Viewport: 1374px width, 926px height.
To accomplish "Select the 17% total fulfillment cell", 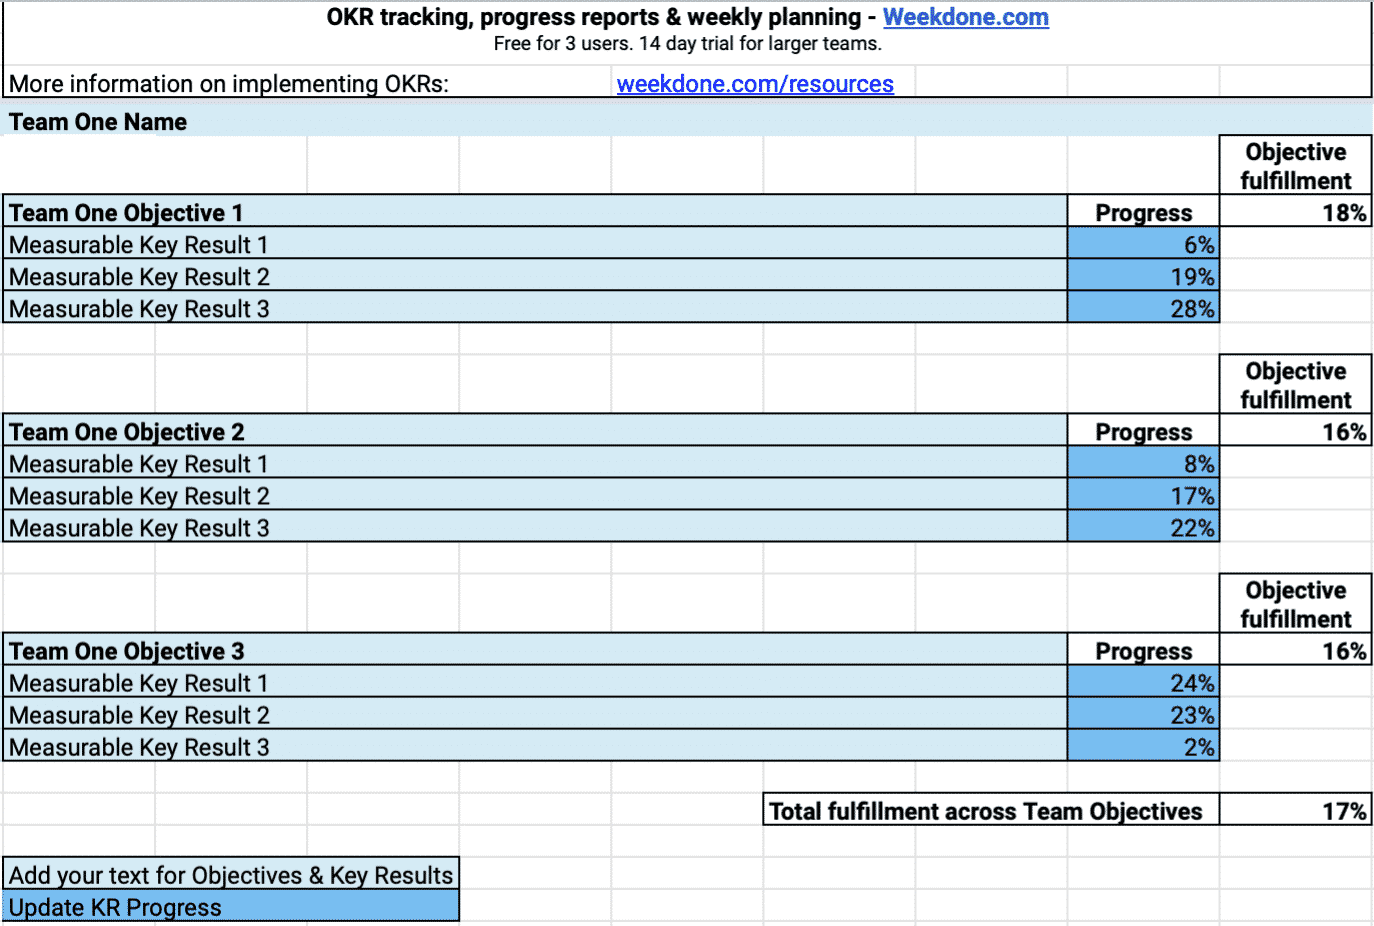I will 1296,810.
